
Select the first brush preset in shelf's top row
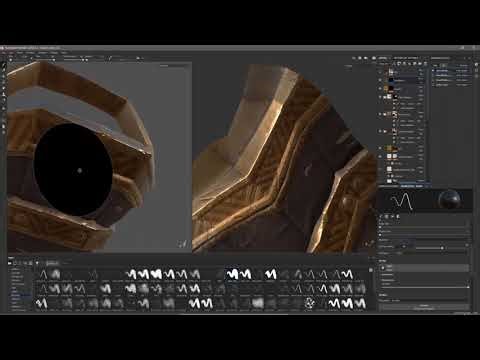tap(43, 275)
